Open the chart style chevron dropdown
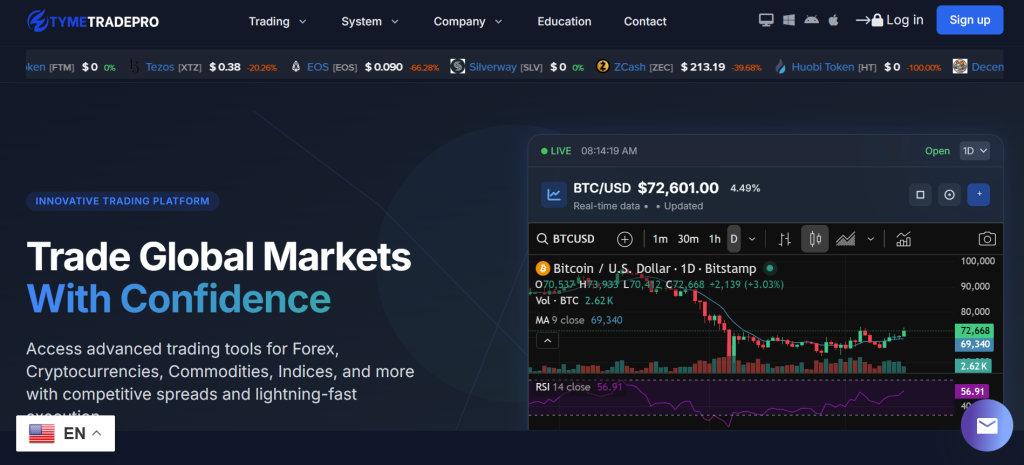1024x465 pixels. pos(871,239)
